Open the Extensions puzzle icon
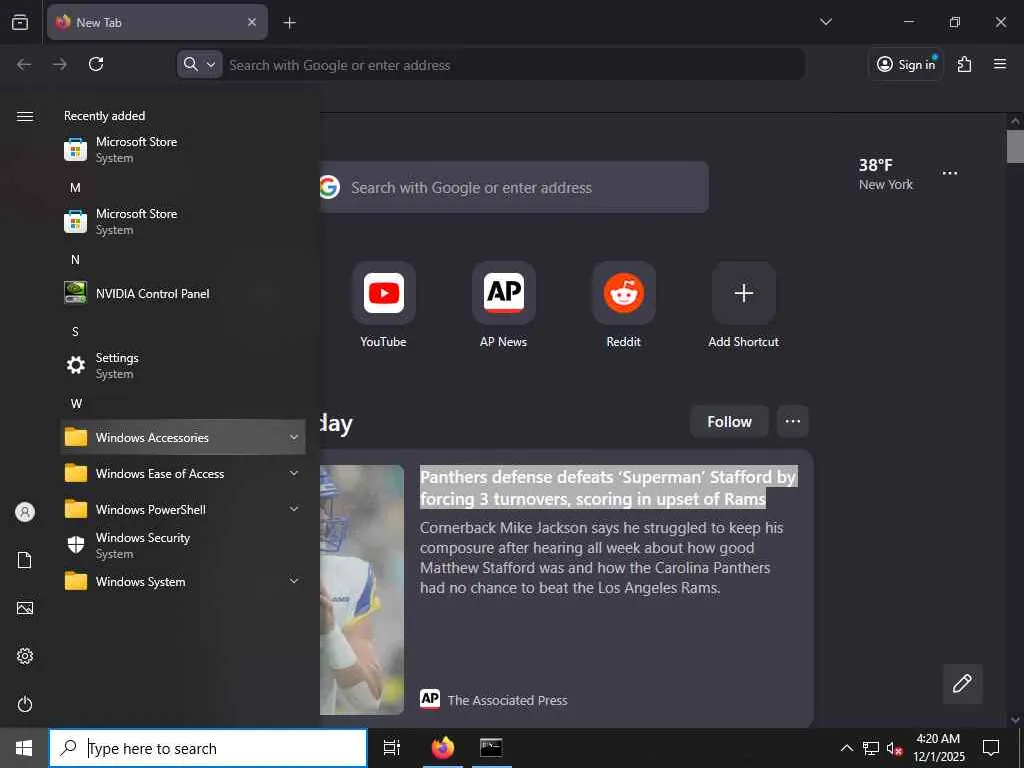The width and height of the screenshot is (1024, 768). (x=964, y=64)
